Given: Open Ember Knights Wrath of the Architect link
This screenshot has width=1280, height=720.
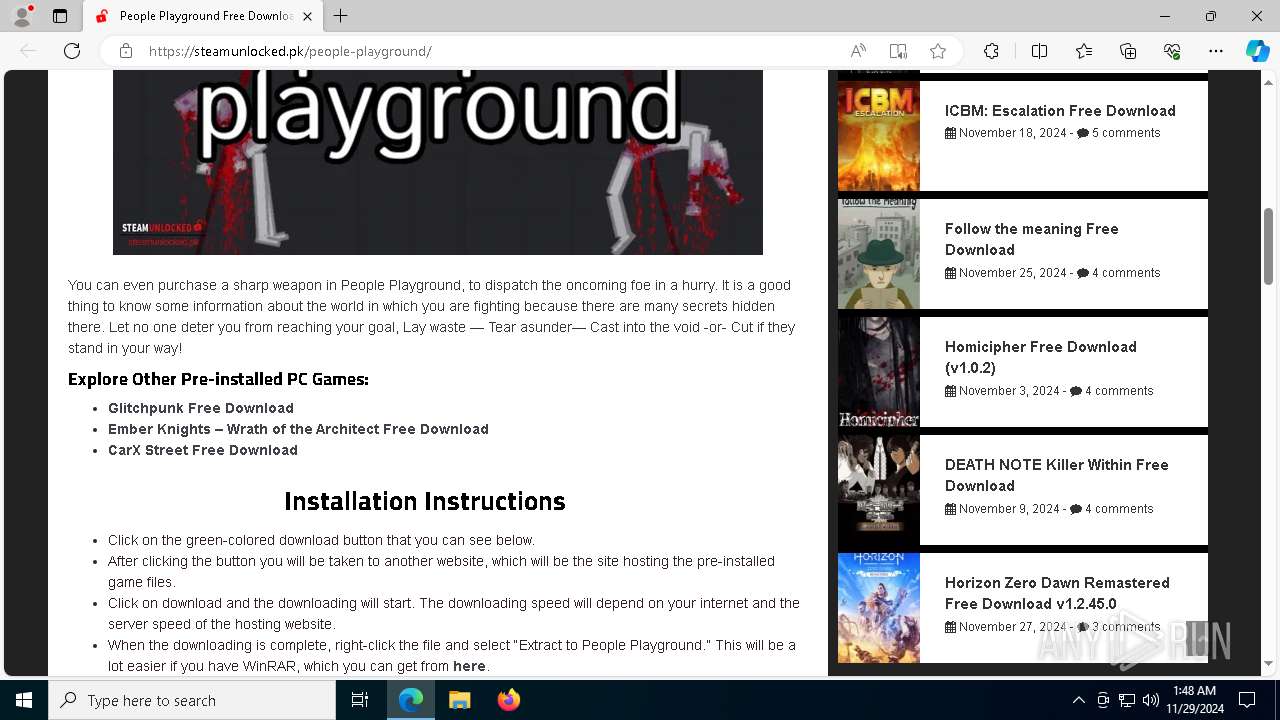Looking at the screenshot, I should click(298, 429).
